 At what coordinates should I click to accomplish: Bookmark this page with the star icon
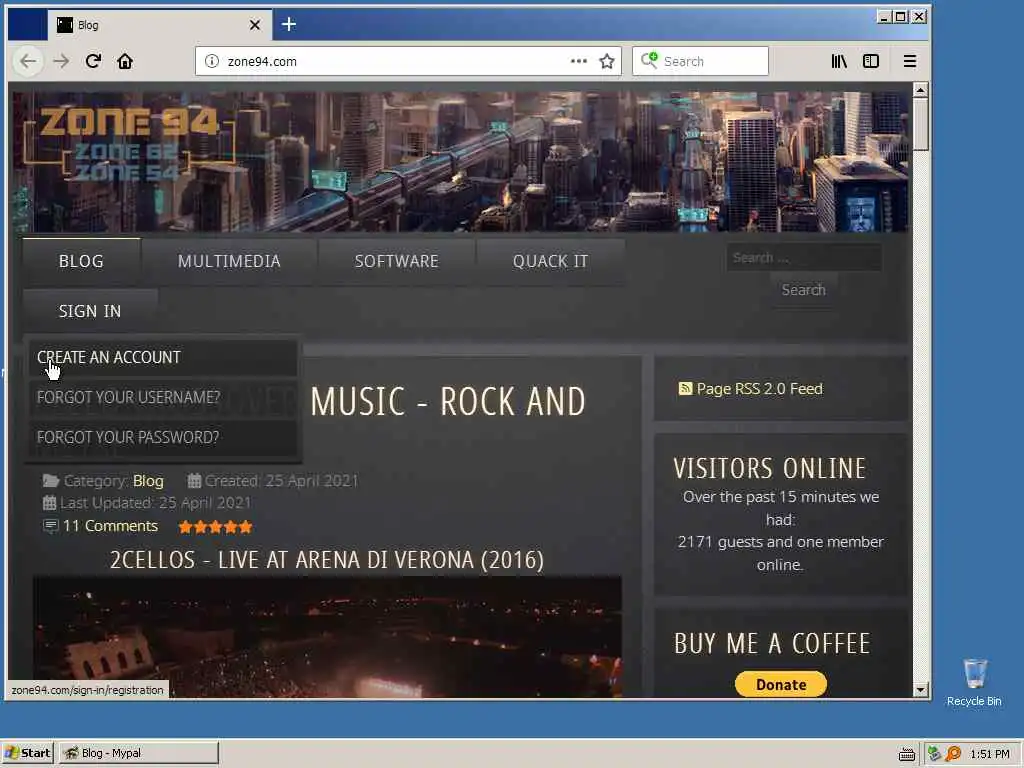tap(607, 61)
